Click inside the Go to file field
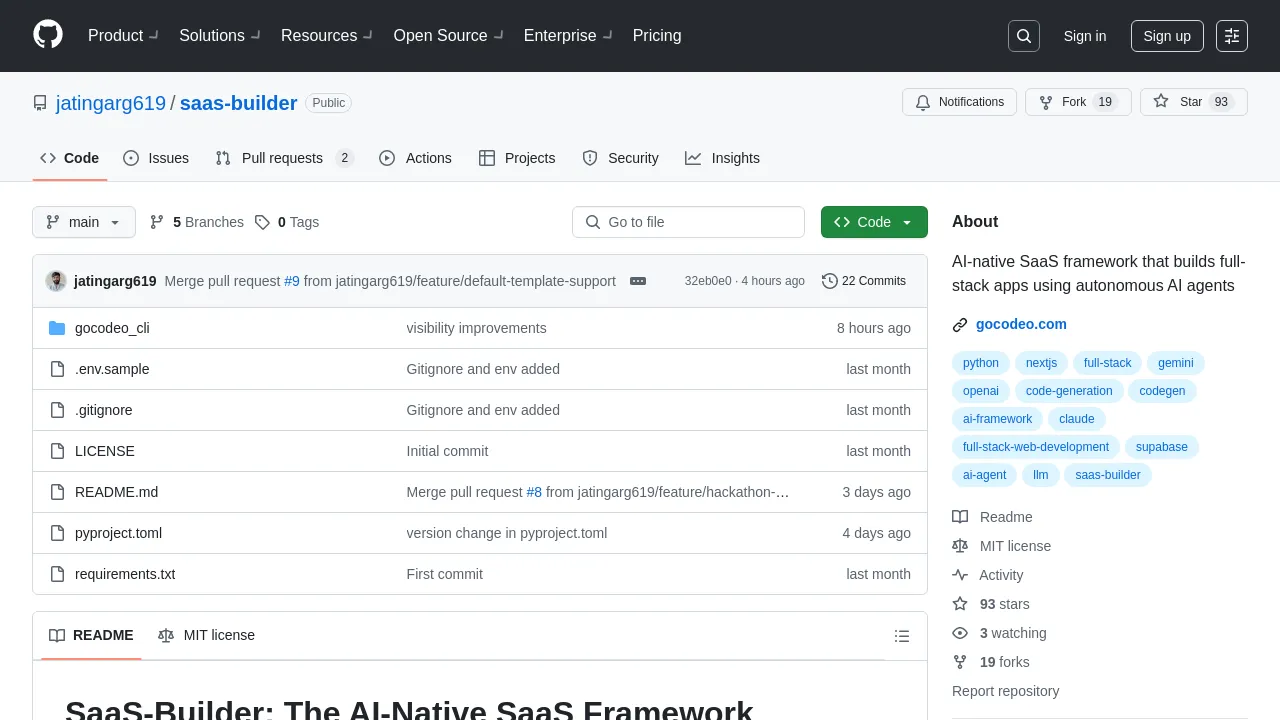Viewport: 1280px width, 720px height. [x=688, y=222]
